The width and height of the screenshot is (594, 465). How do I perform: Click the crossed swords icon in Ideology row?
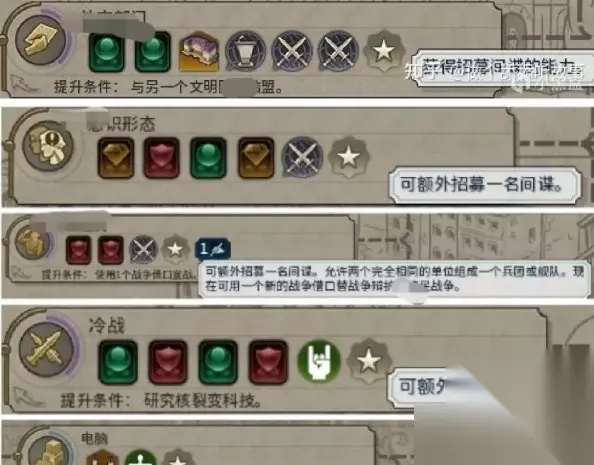coord(302,157)
